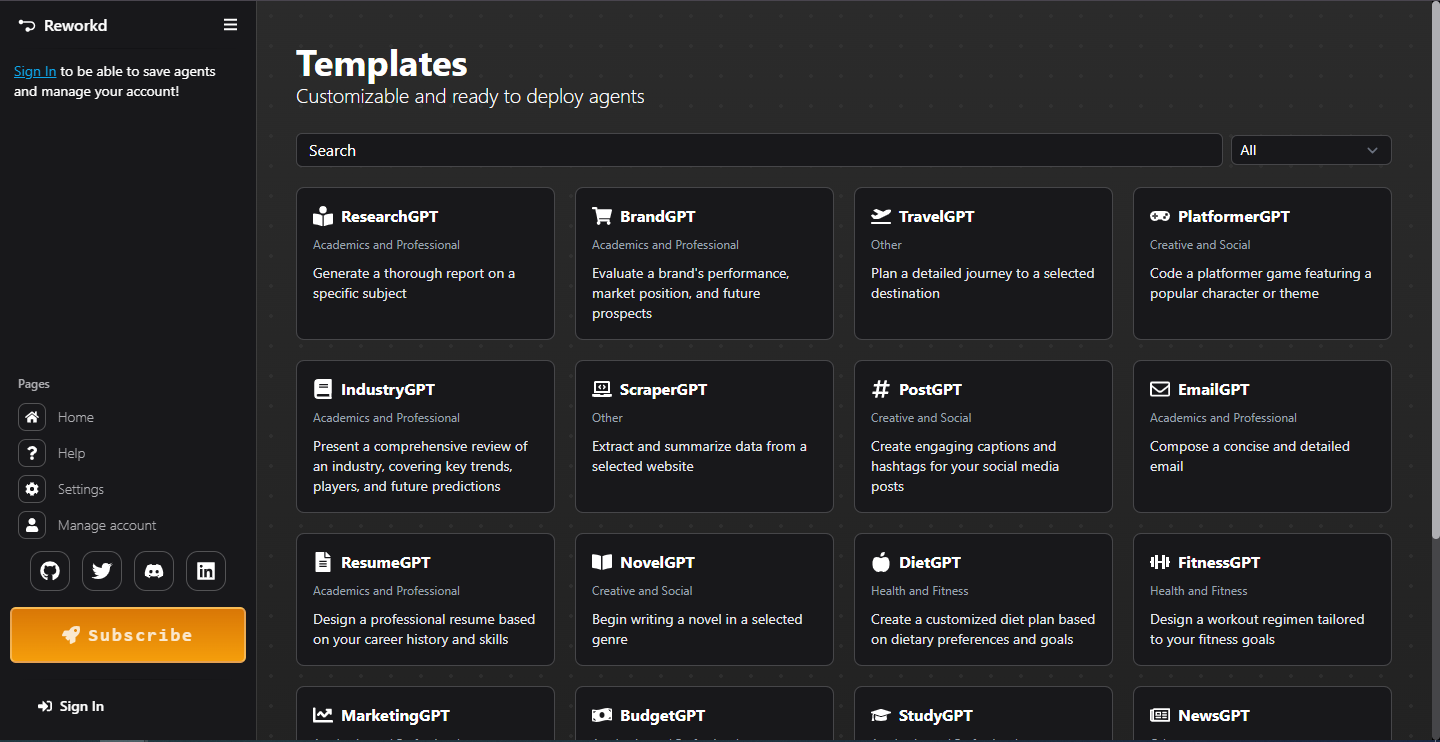1440x742 pixels.
Task: Click the Home house icon
Action: [x=32, y=417]
